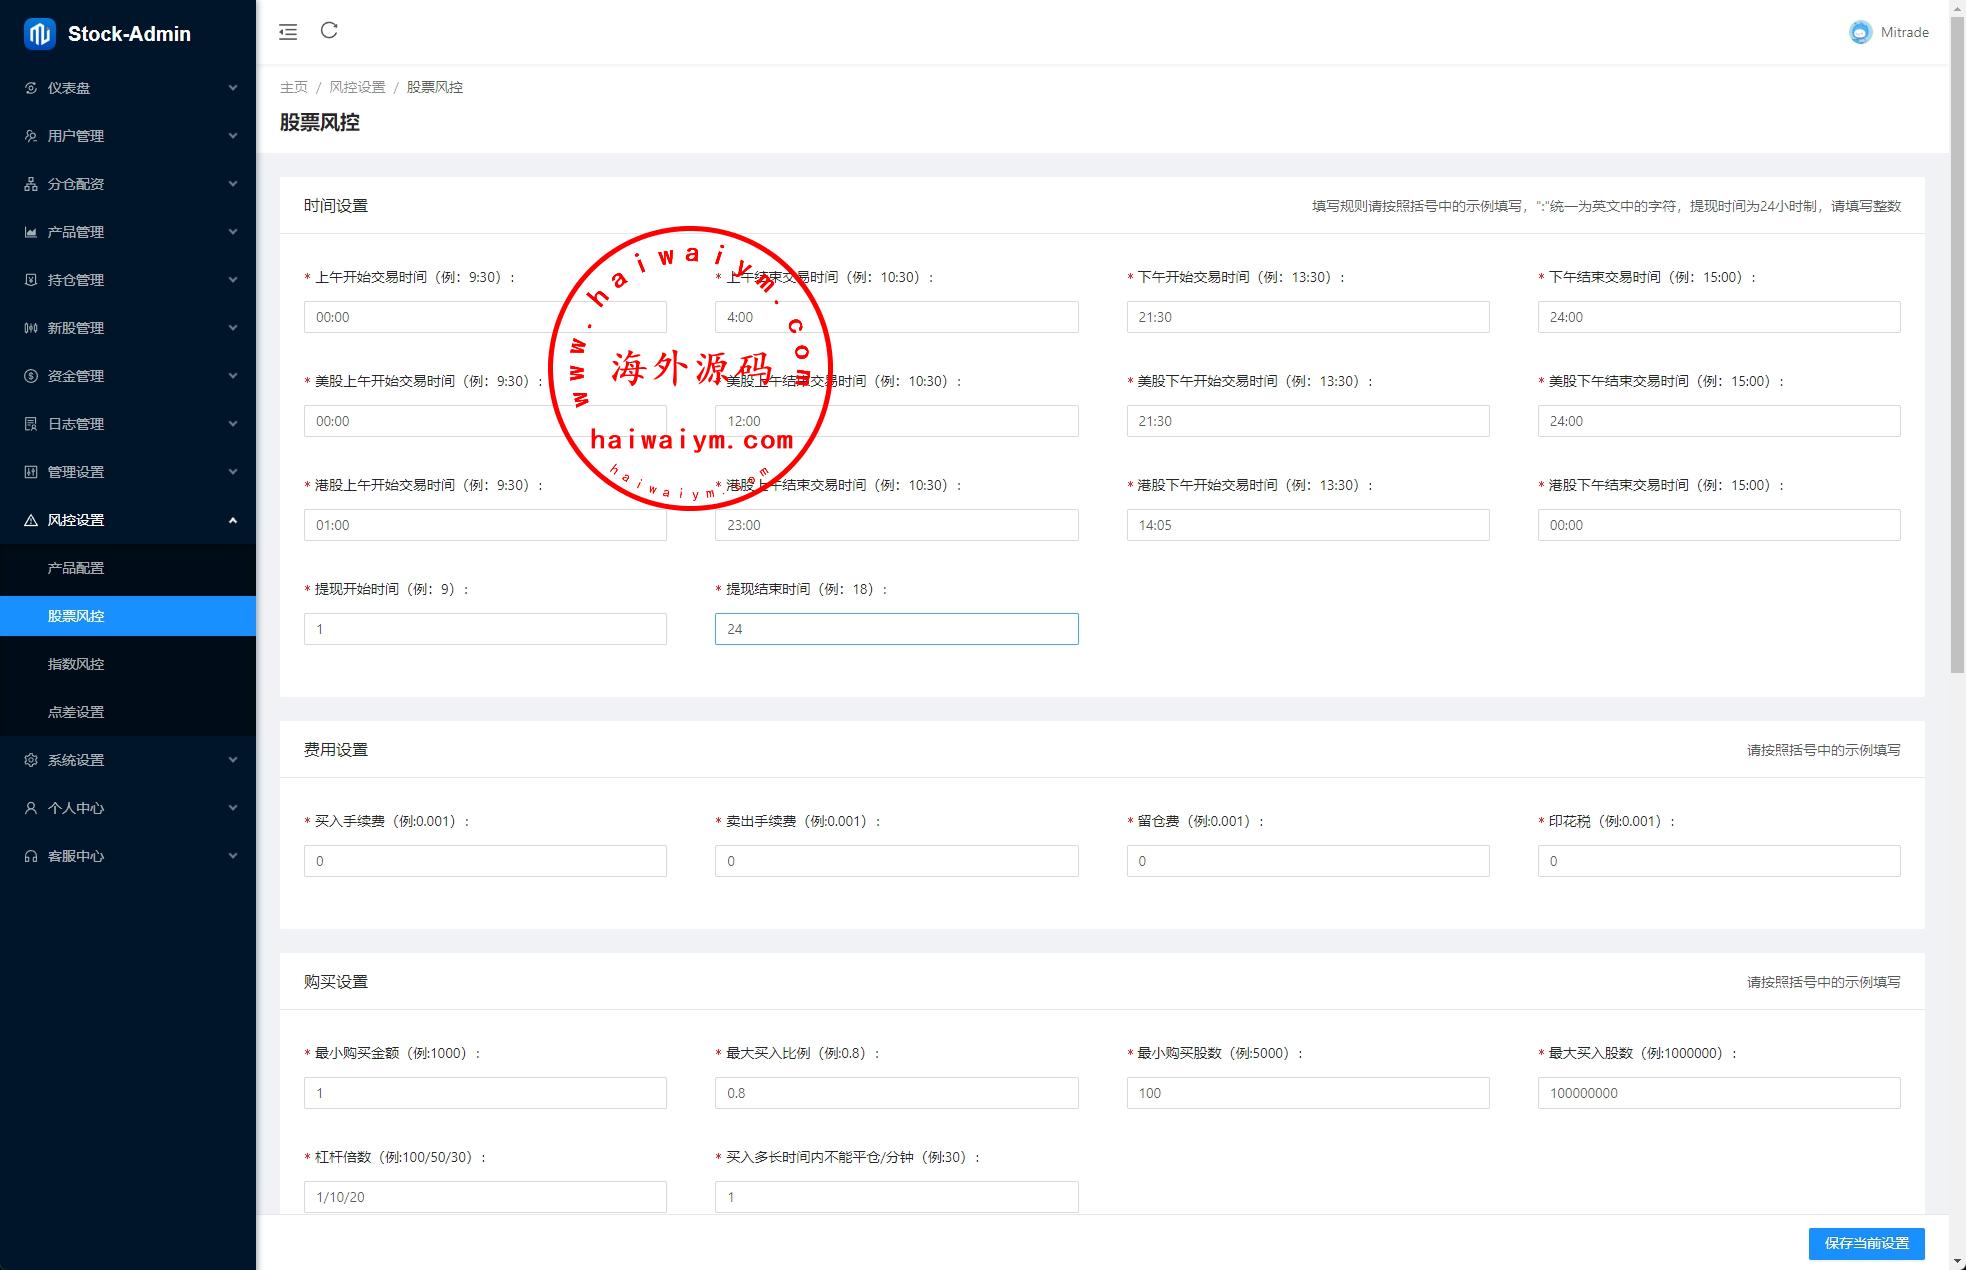The image size is (1966, 1270).
Task: Click the 用户管理 user icon
Action: pos(31,136)
